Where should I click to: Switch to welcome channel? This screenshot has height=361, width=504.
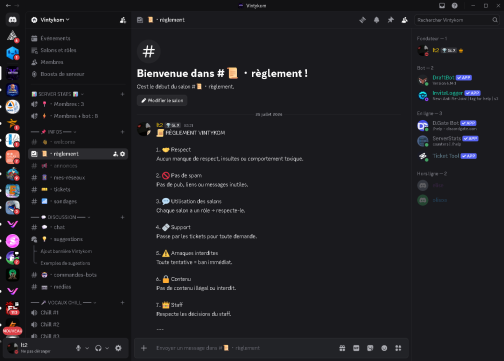tap(78, 142)
